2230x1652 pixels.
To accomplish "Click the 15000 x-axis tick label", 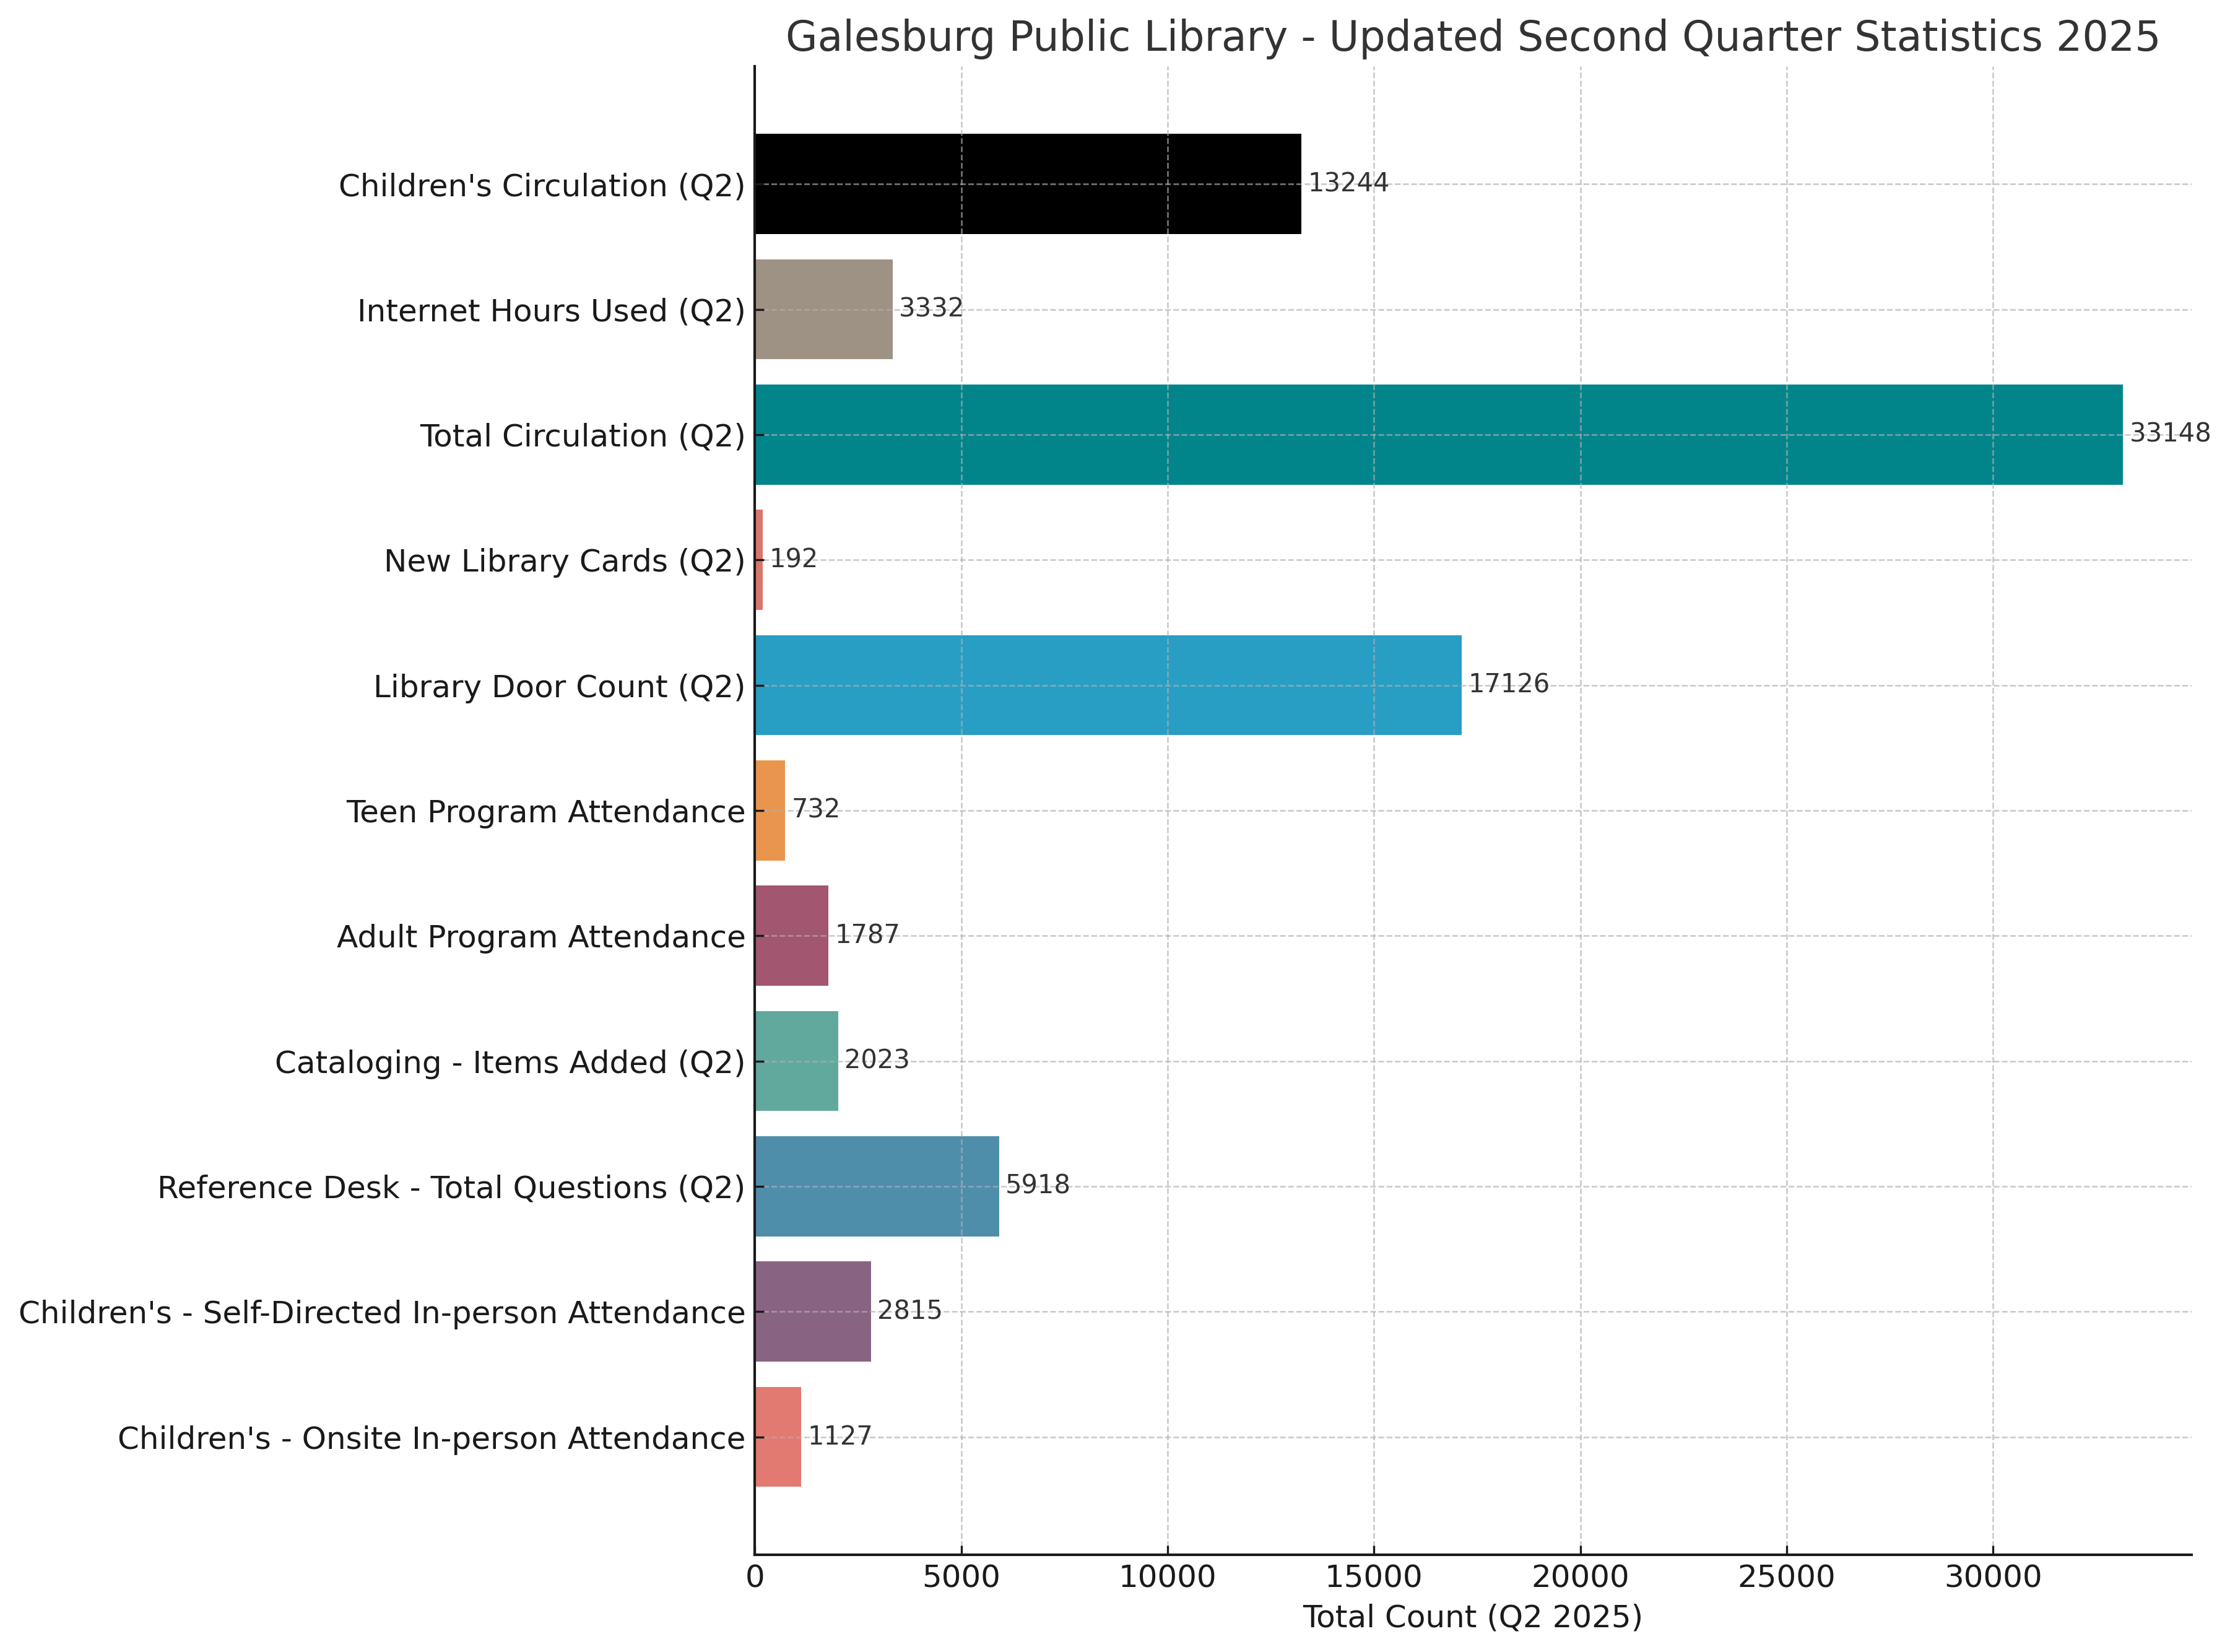I will pyautogui.click(x=1374, y=1577).
